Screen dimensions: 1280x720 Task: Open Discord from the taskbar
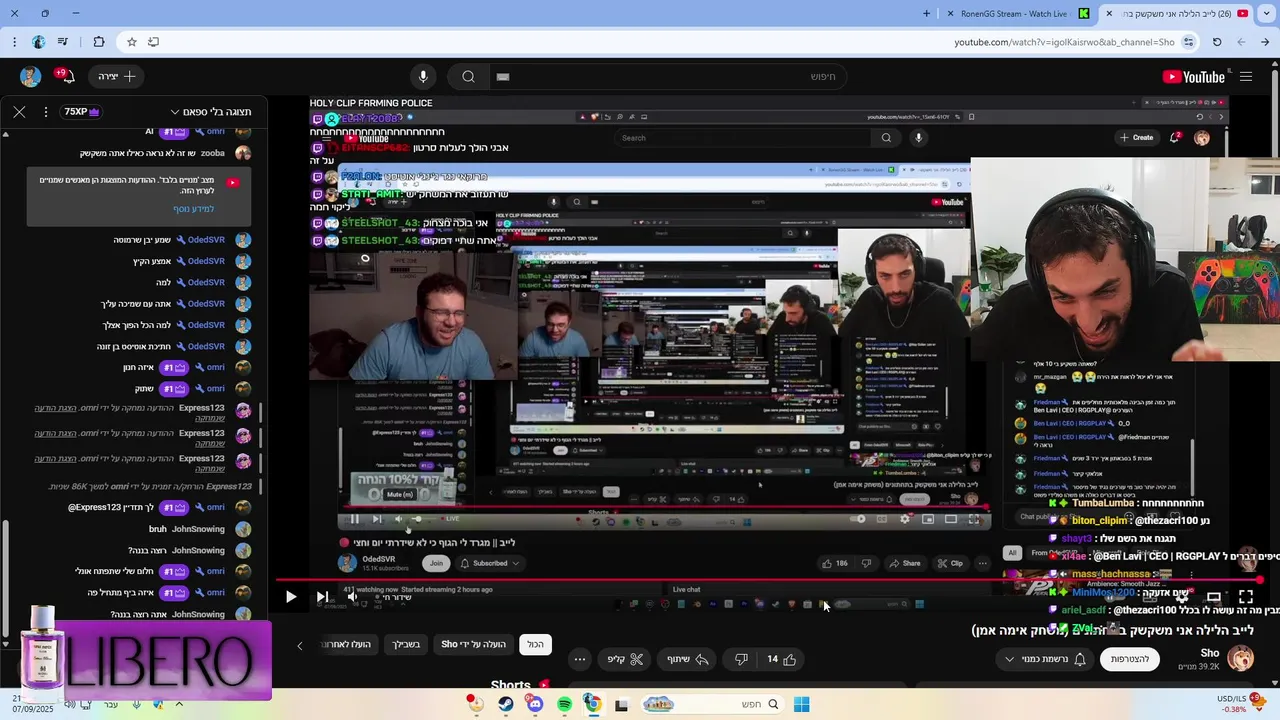[x=535, y=704]
